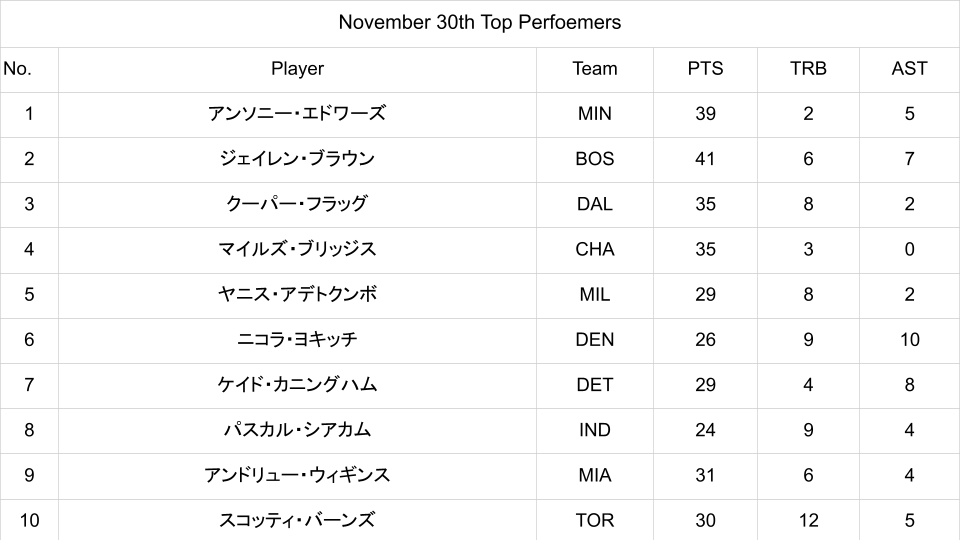Select the ケイド・カニングハム player cell
The width and height of the screenshot is (960, 540).
[297, 385]
